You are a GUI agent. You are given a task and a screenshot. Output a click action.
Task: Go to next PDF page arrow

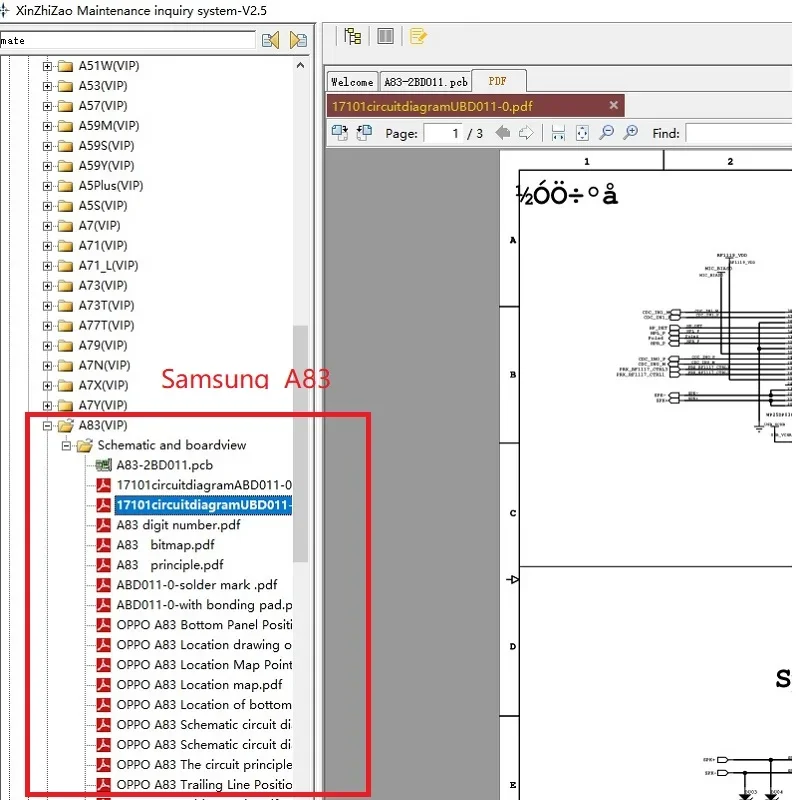526,133
